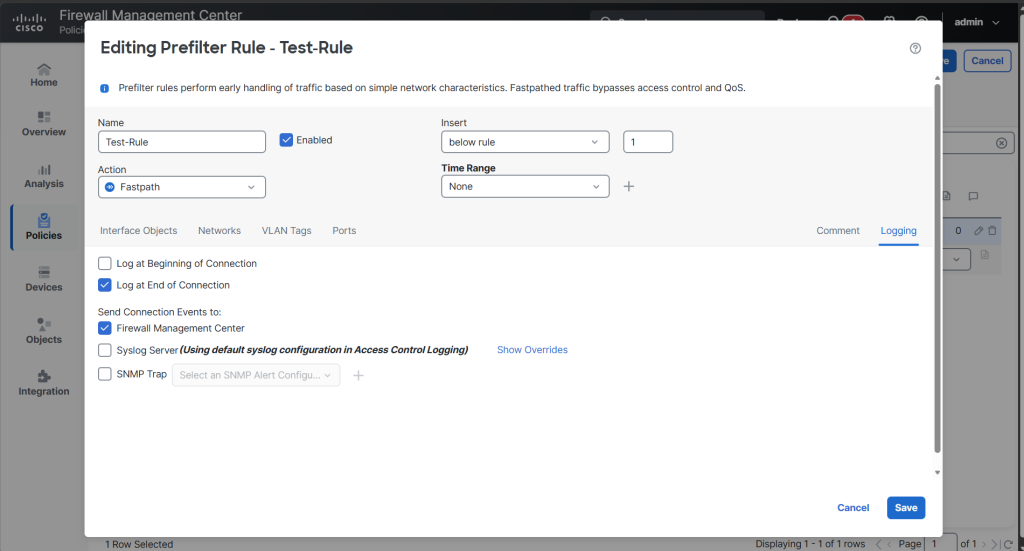The image size is (1024, 551).
Task: Open the admin user menu
Action: point(977,22)
